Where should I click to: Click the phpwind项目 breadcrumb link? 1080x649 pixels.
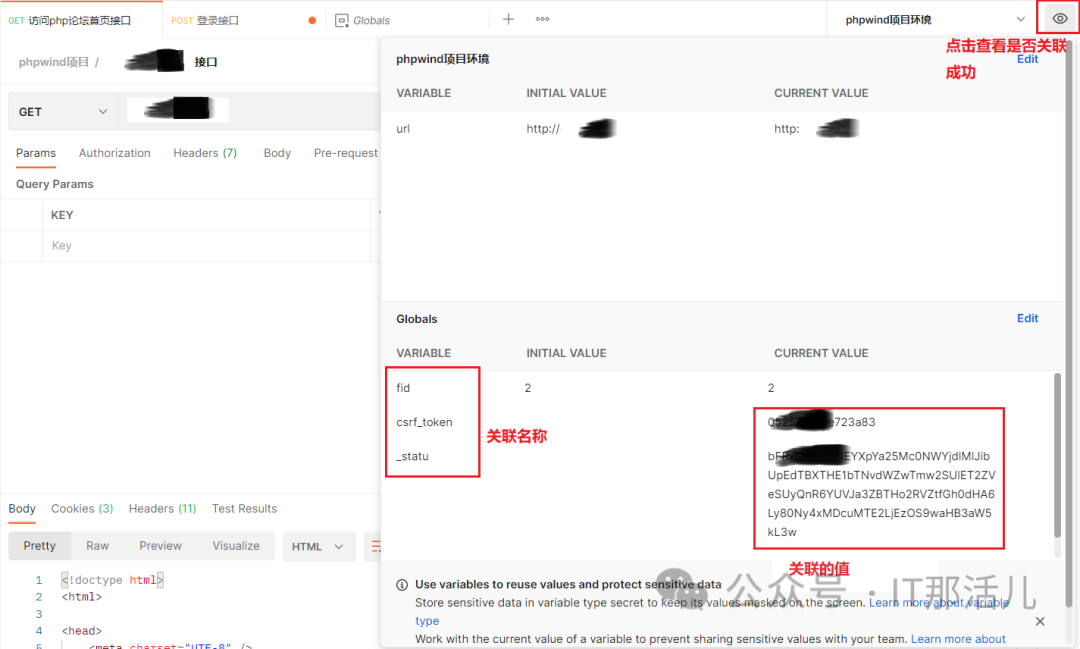[54, 62]
